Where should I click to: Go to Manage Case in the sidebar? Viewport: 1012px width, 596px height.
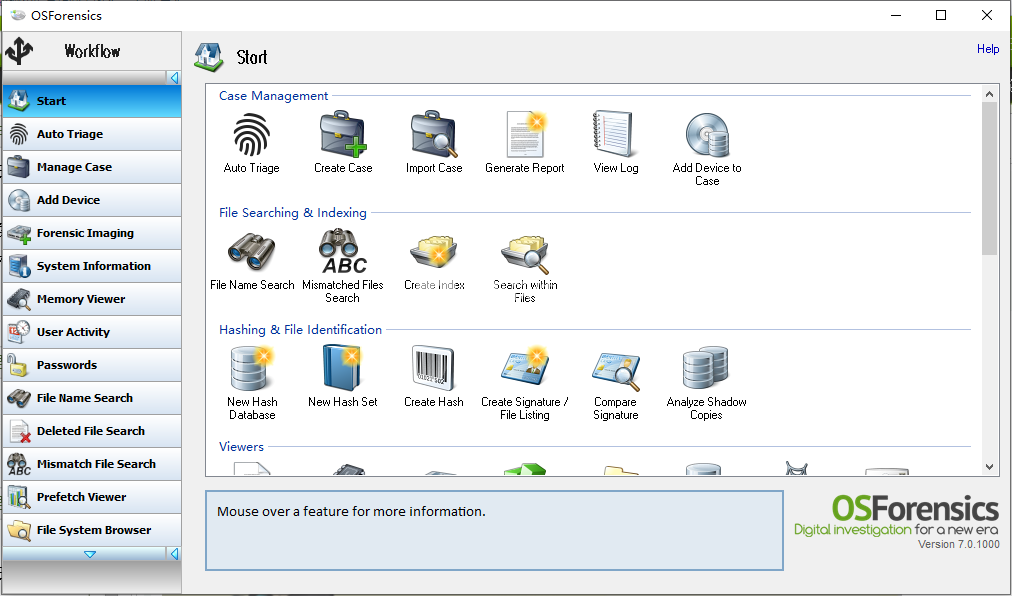tap(92, 167)
